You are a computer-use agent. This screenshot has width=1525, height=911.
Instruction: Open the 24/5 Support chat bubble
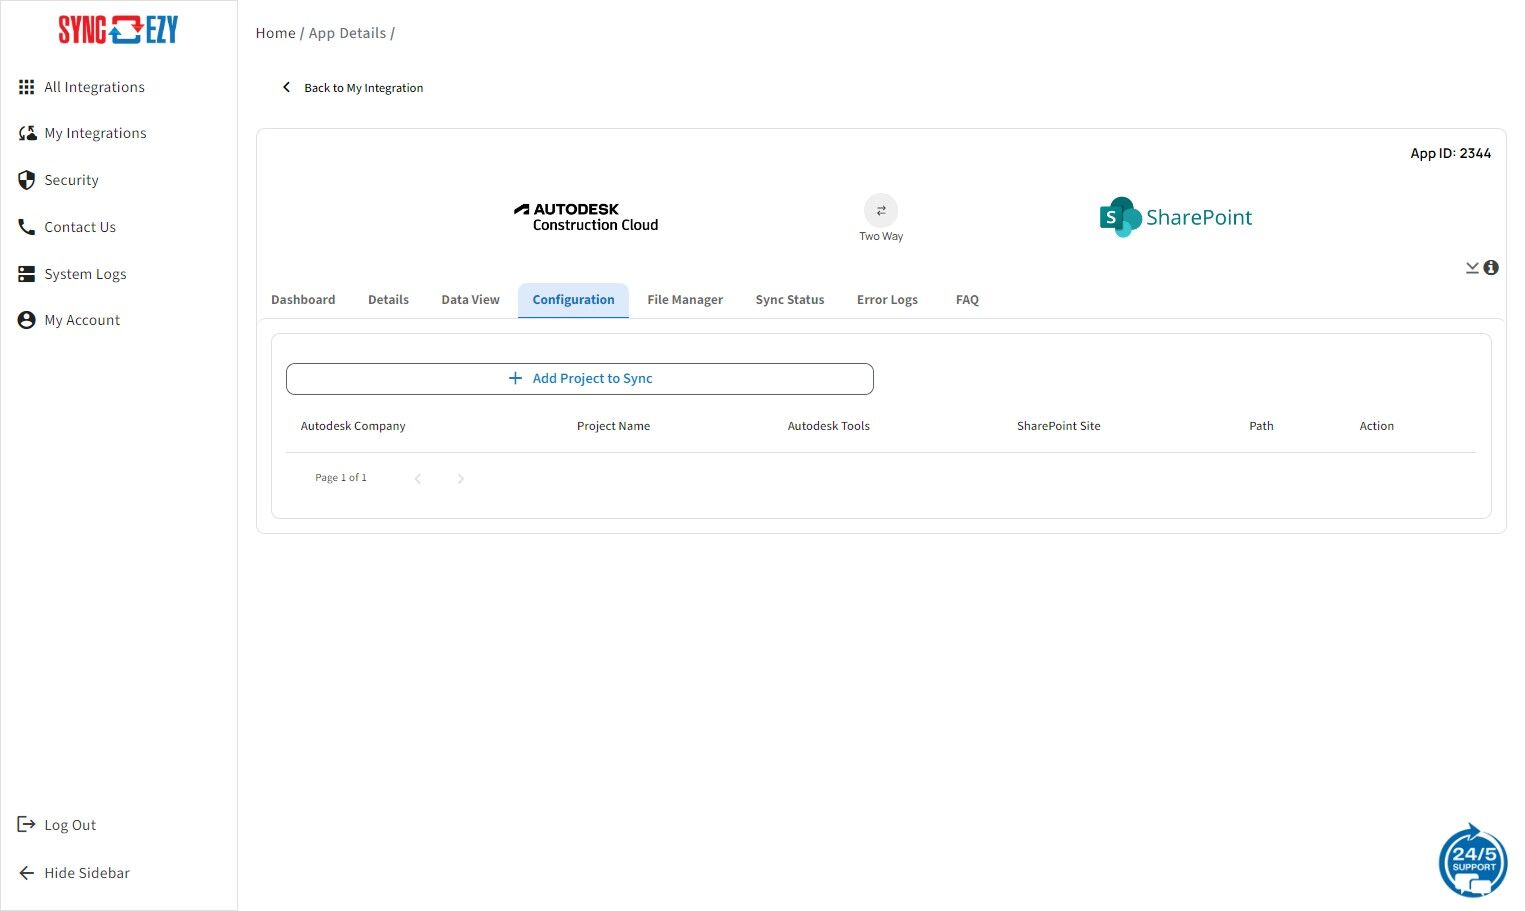1473,860
